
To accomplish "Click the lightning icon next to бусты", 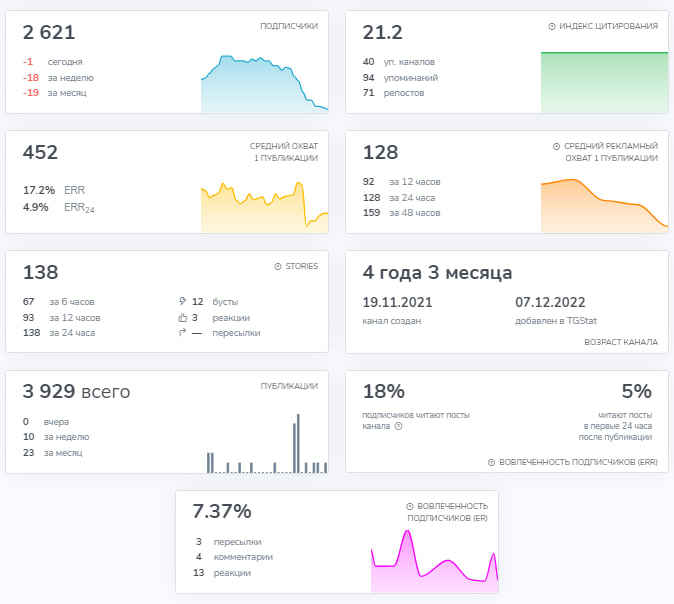I will (x=181, y=301).
